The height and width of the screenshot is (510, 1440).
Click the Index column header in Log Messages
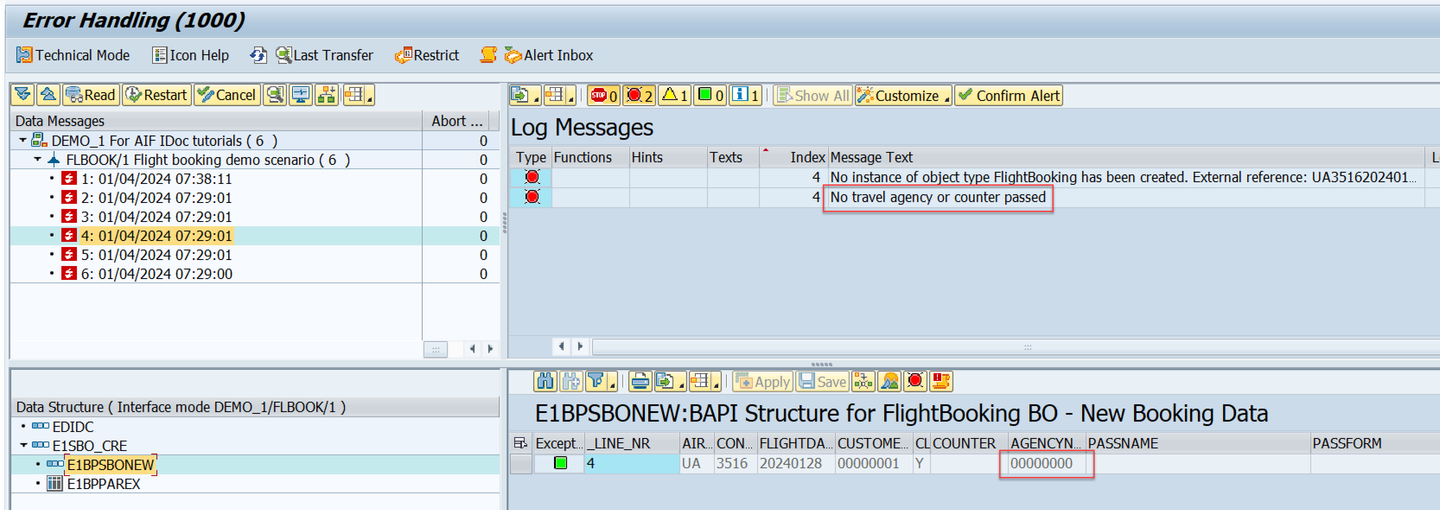pyautogui.click(x=794, y=157)
